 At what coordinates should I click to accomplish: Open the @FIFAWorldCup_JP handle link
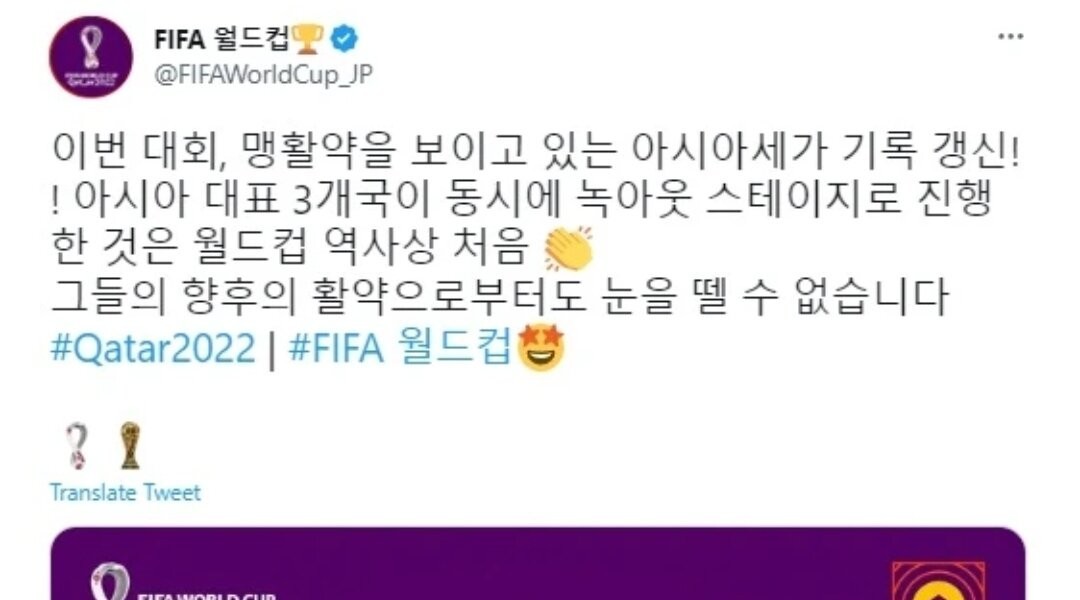pyautogui.click(x=264, y=74)
